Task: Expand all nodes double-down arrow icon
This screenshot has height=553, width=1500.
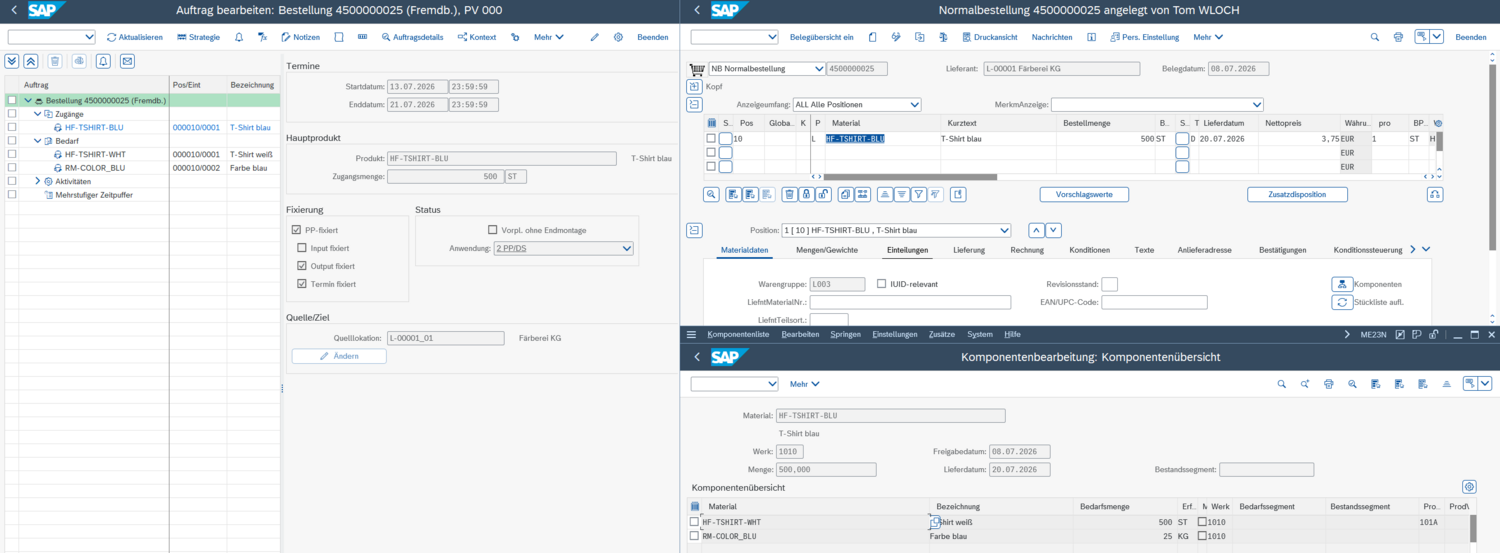Action: 13,61
